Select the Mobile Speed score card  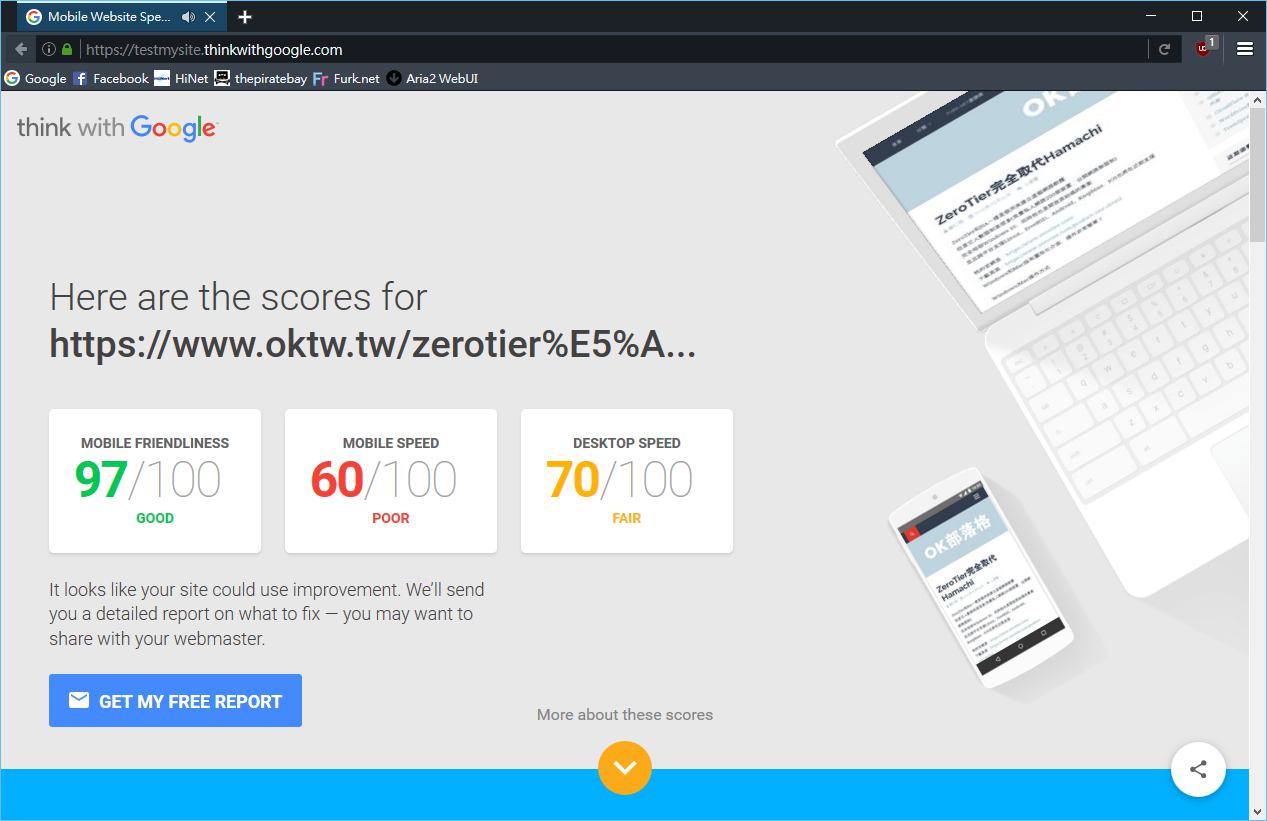point(391,481)
